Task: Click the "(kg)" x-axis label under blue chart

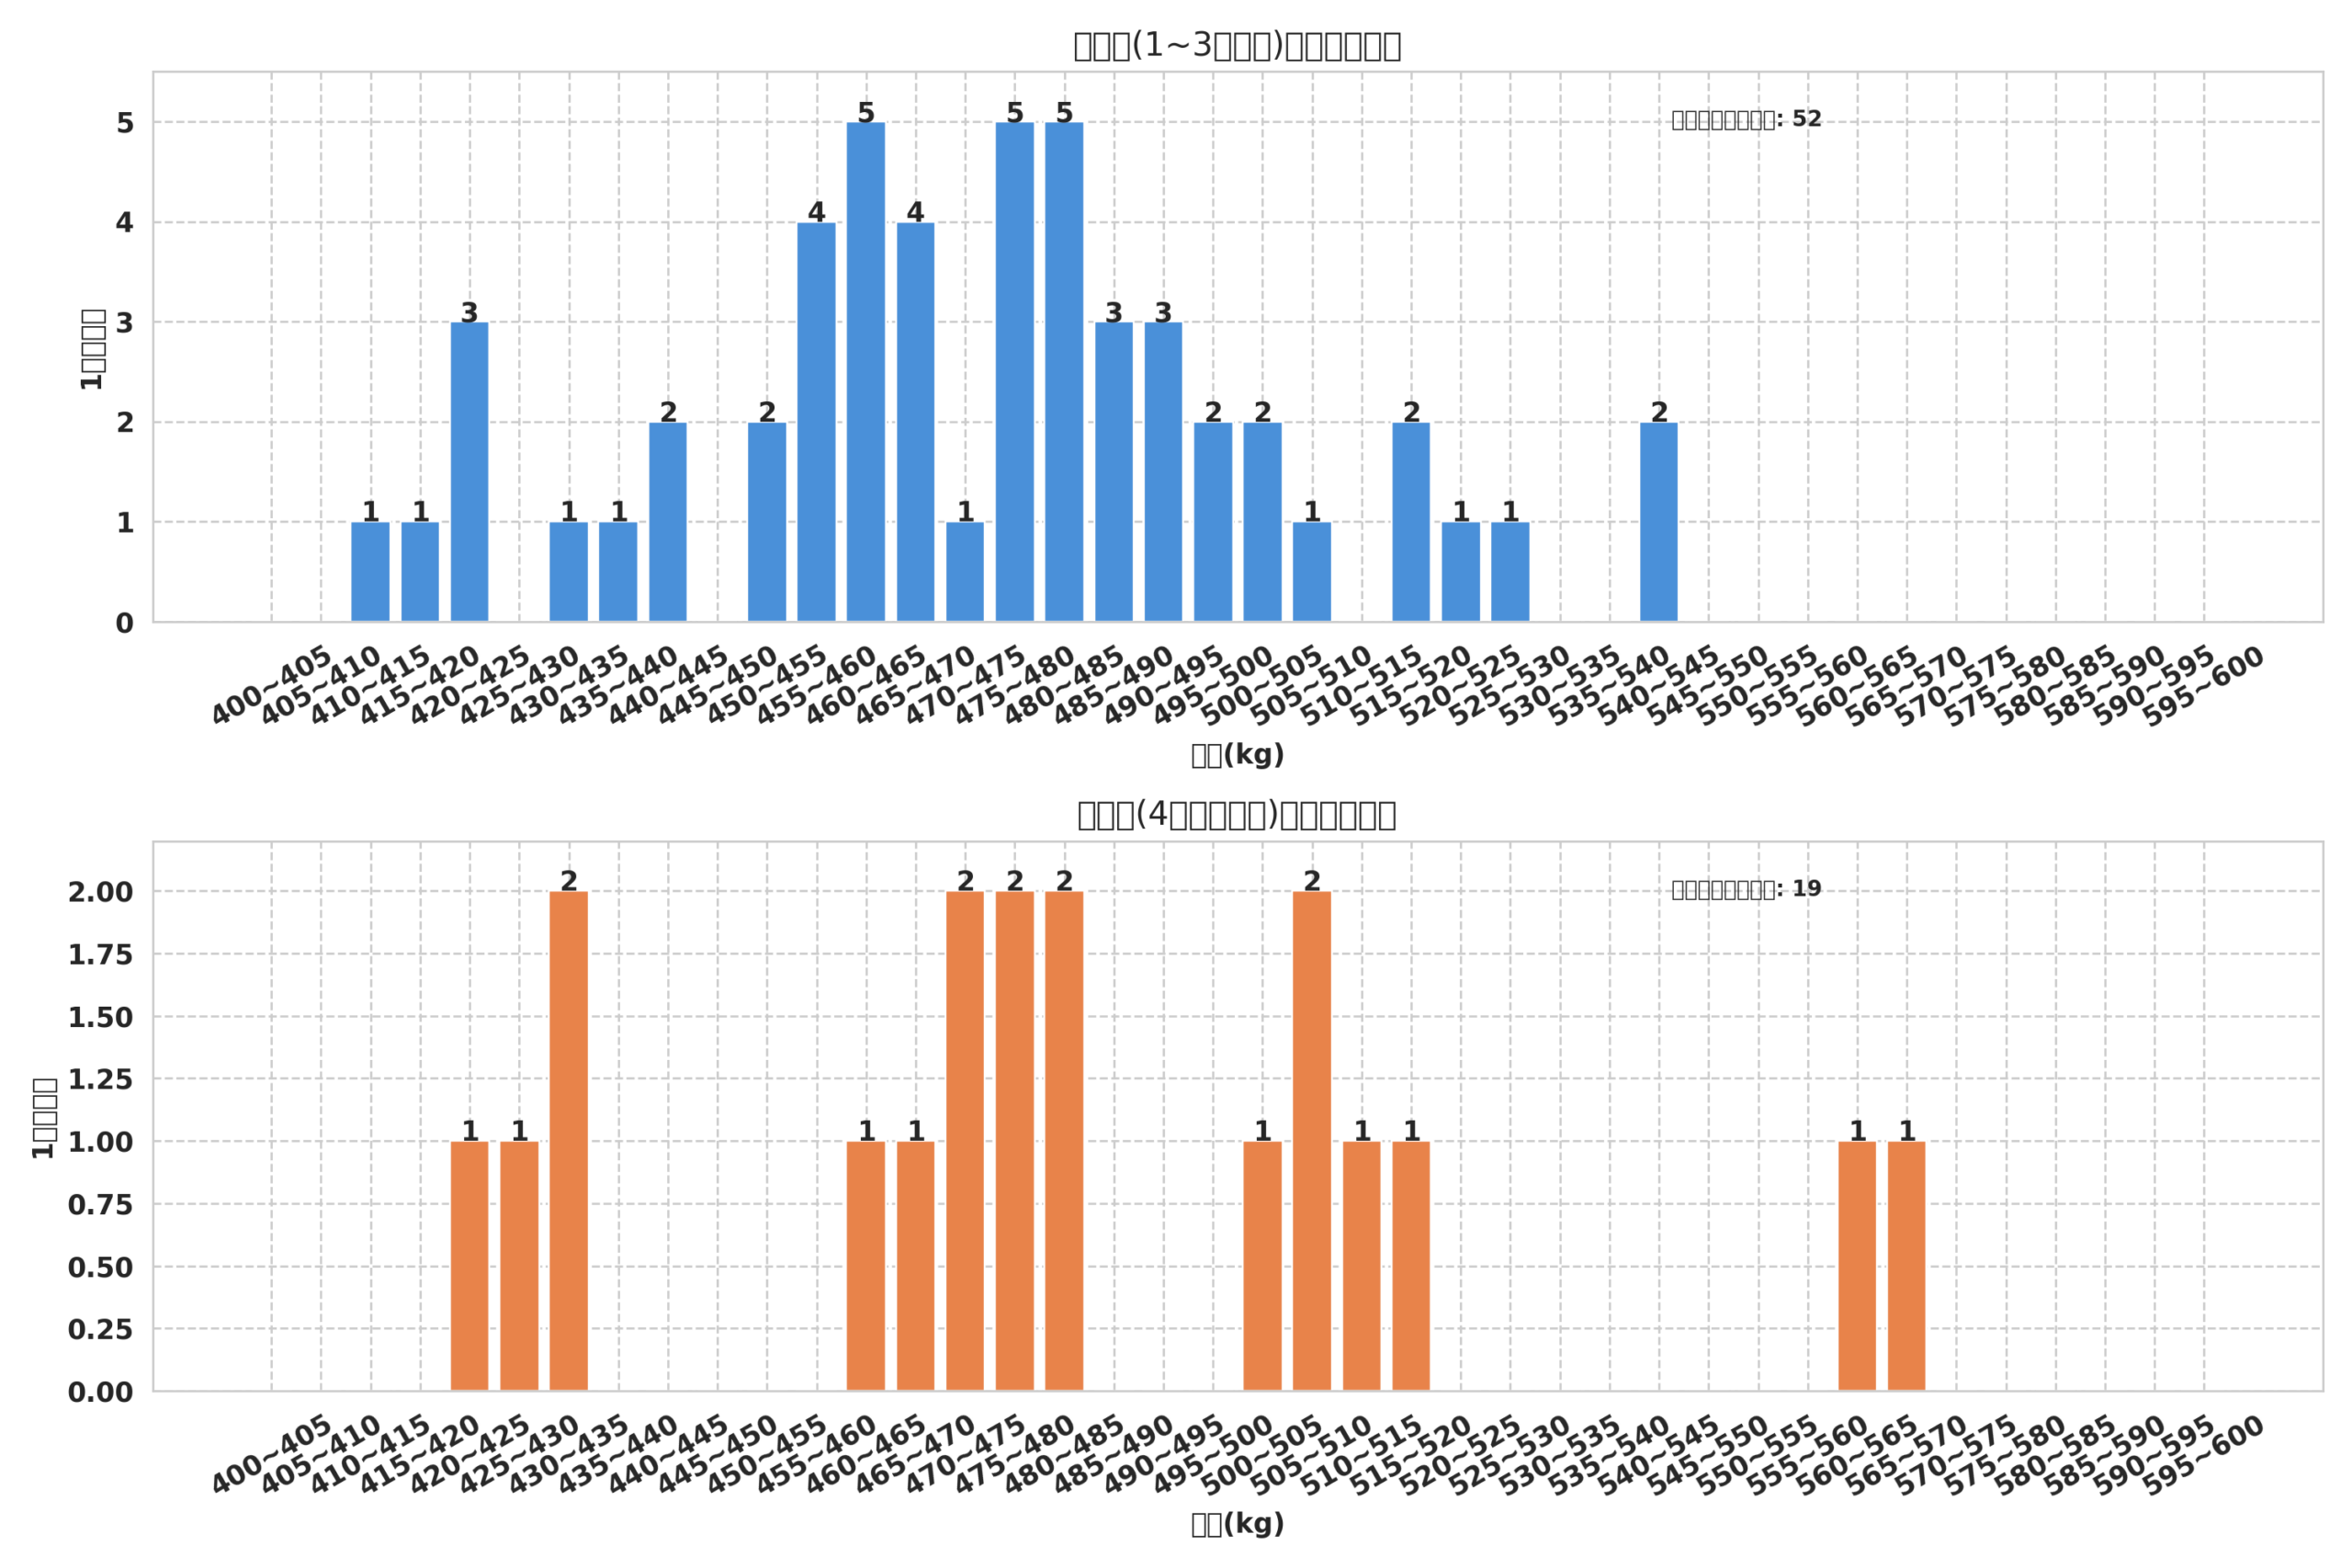Action: click(1237, 756)
